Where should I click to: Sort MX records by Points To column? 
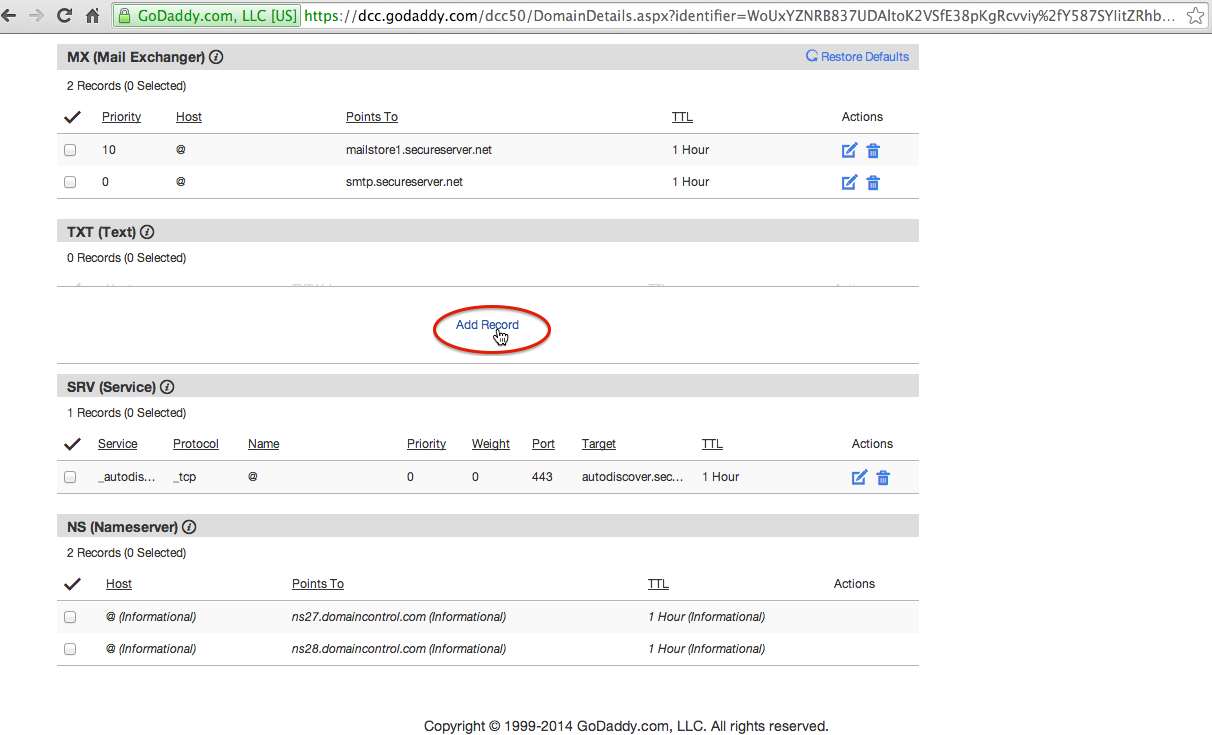point(371,117)
